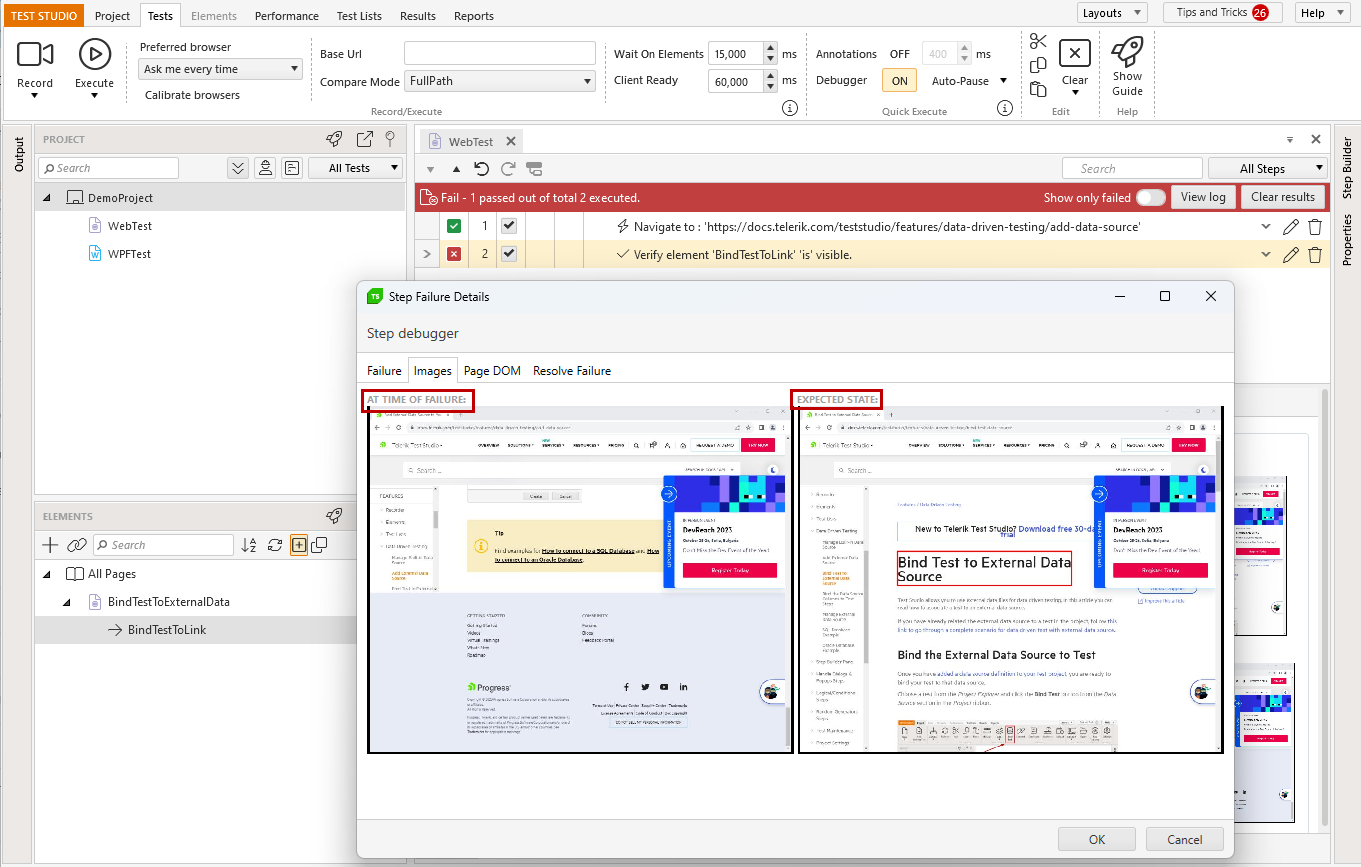Open the Preferred browser dropdown
1361x867 pixels.
point(220,69)
